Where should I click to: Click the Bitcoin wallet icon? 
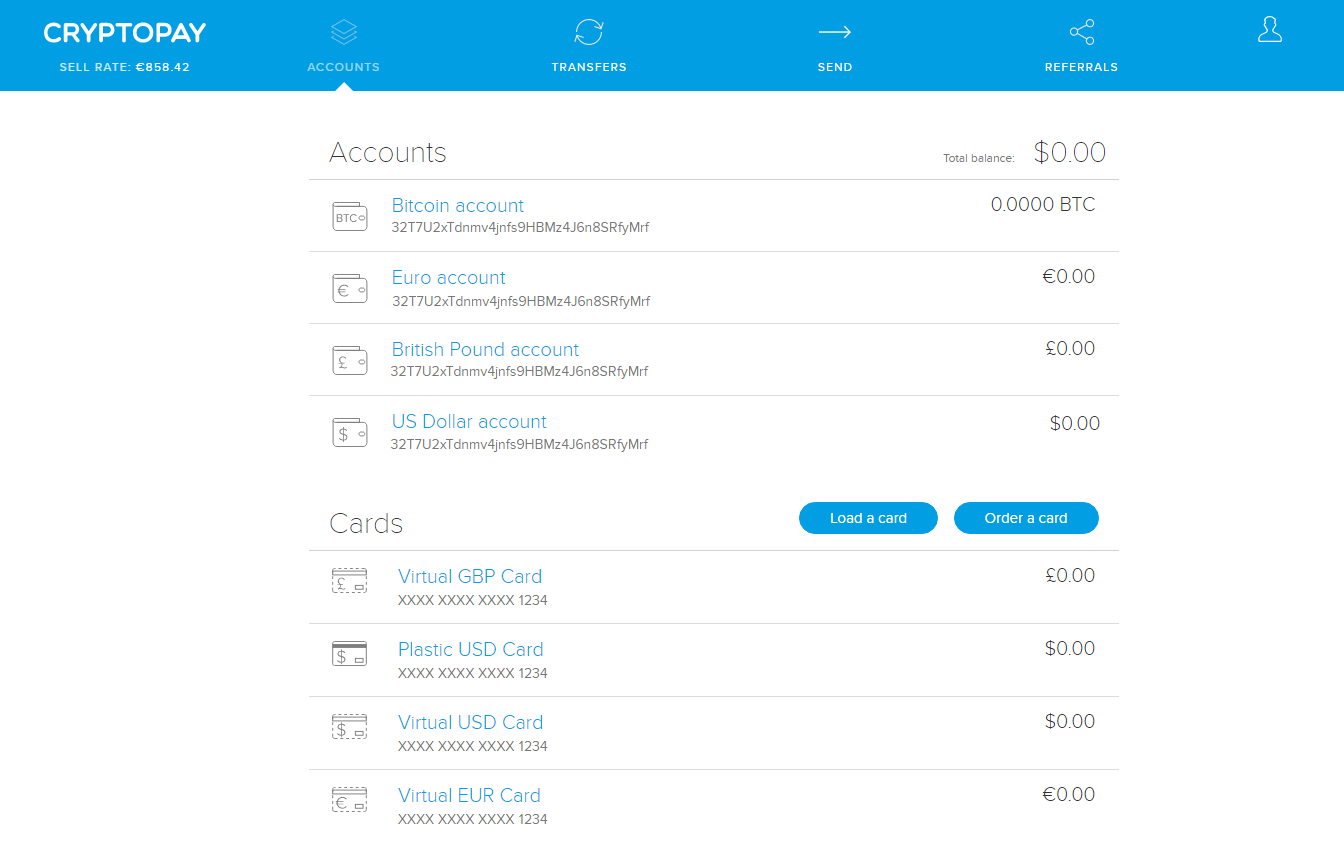[349, 215]
